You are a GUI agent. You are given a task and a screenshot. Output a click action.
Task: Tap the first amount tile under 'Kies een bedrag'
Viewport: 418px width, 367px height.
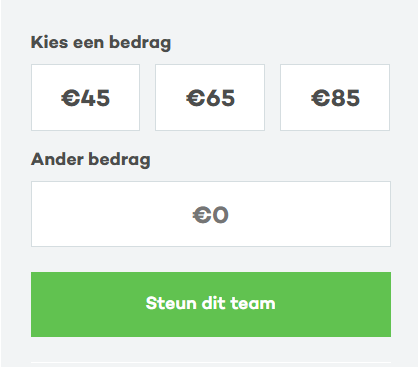85,97
